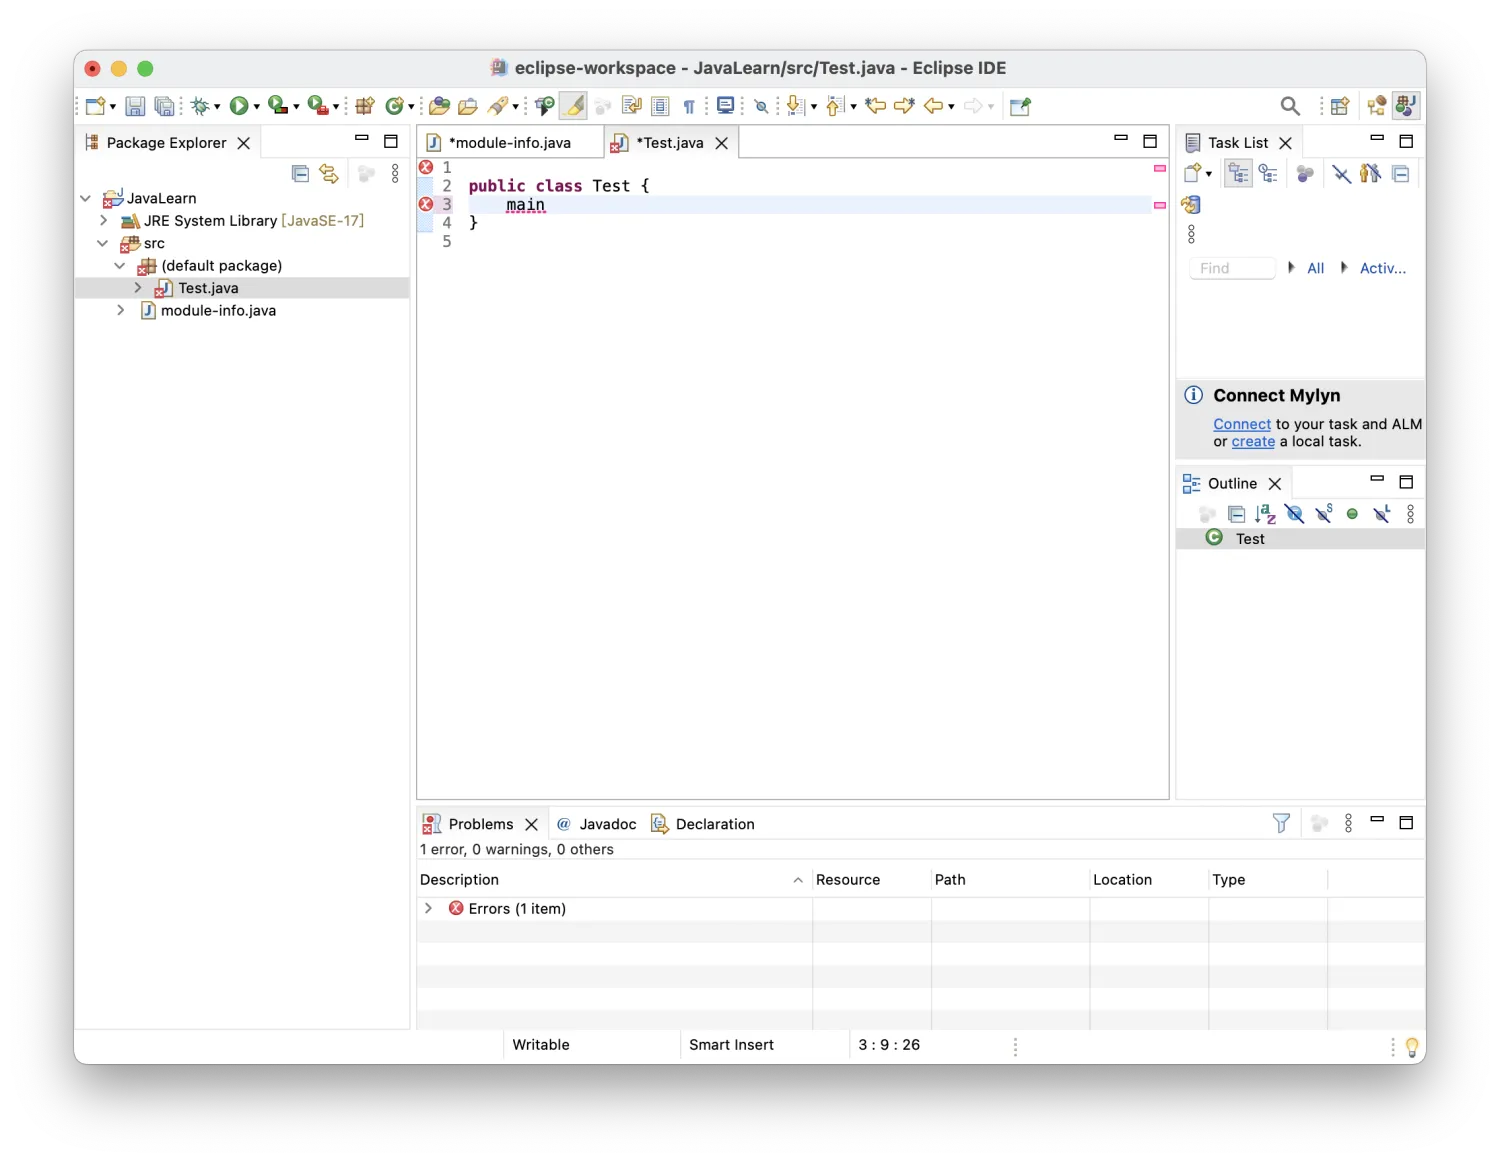Collapse all in Package Explorer

pos(300,174)
